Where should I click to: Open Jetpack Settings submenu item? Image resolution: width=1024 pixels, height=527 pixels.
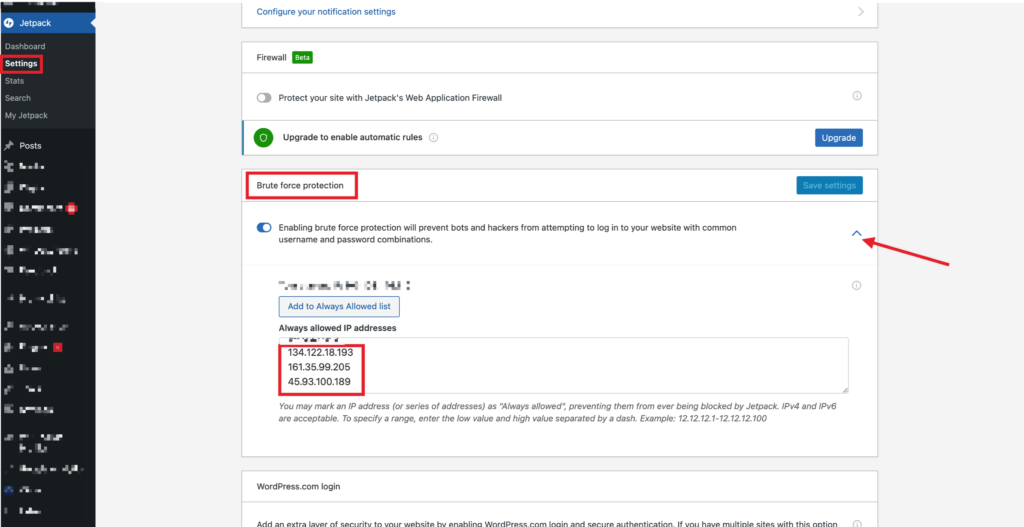pos(21,64)
